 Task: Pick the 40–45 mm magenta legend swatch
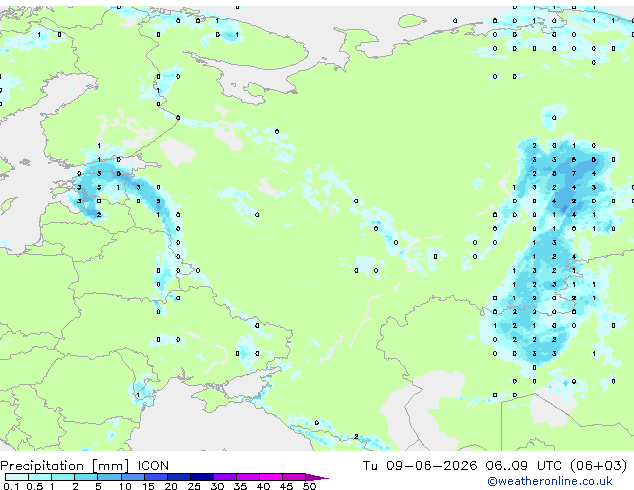click(x=271, y=477)
